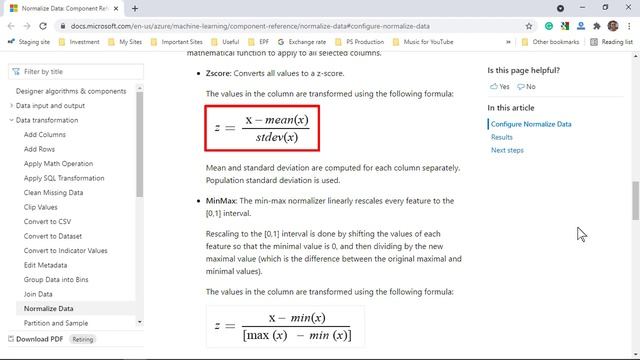Open the Reading list
Image resolution: width=640 pixels, height=360 pixels.
point(611,42)
